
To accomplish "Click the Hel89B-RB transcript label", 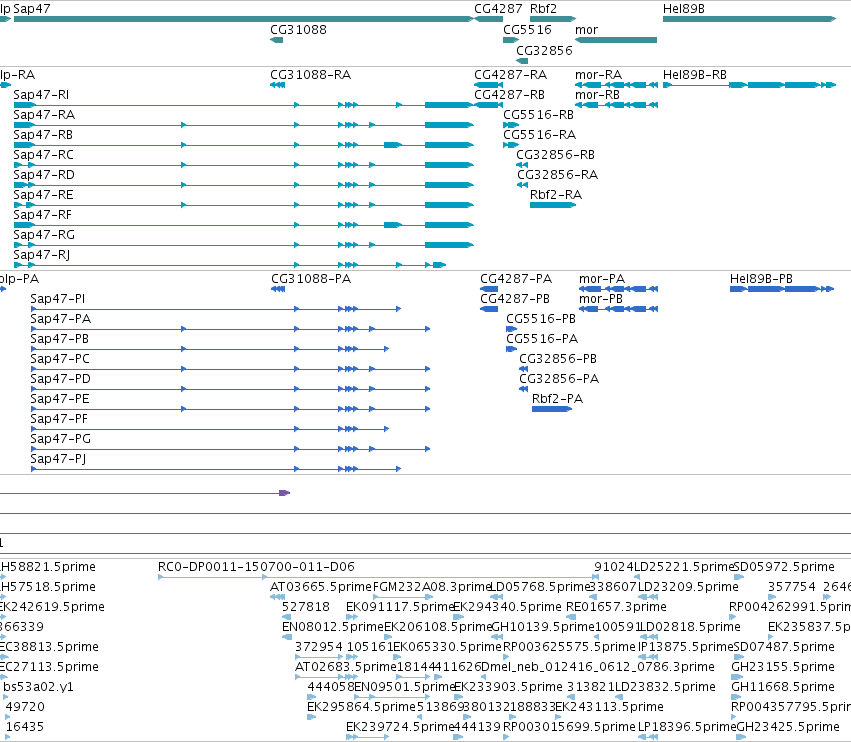I will [x=695, y=75].
